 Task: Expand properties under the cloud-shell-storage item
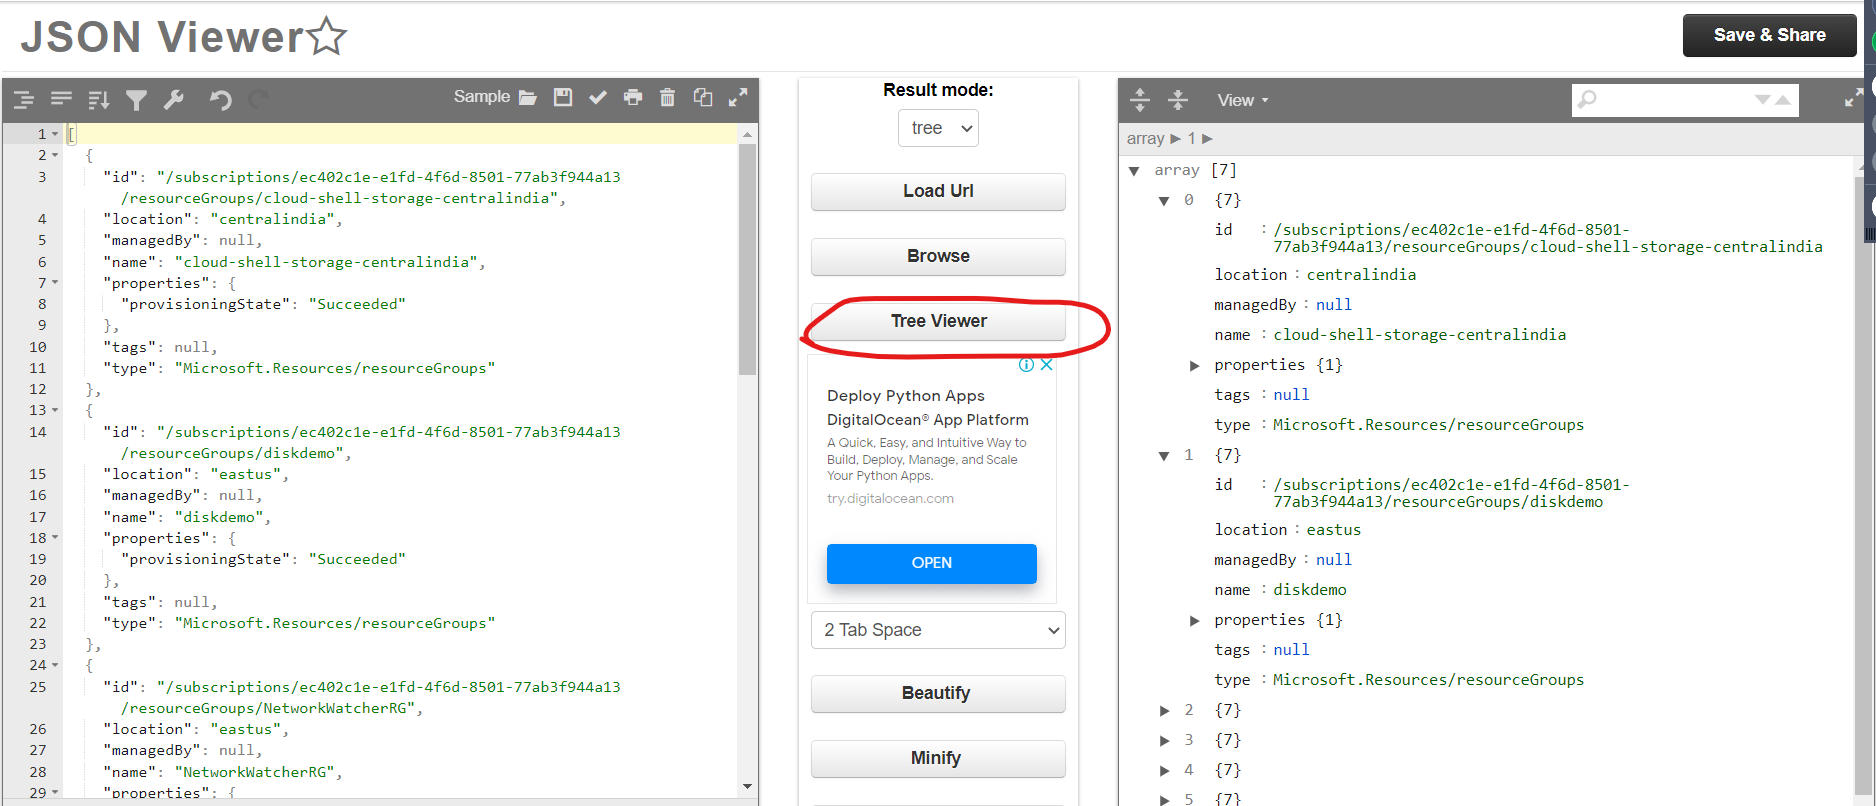tap(1194, 366)
